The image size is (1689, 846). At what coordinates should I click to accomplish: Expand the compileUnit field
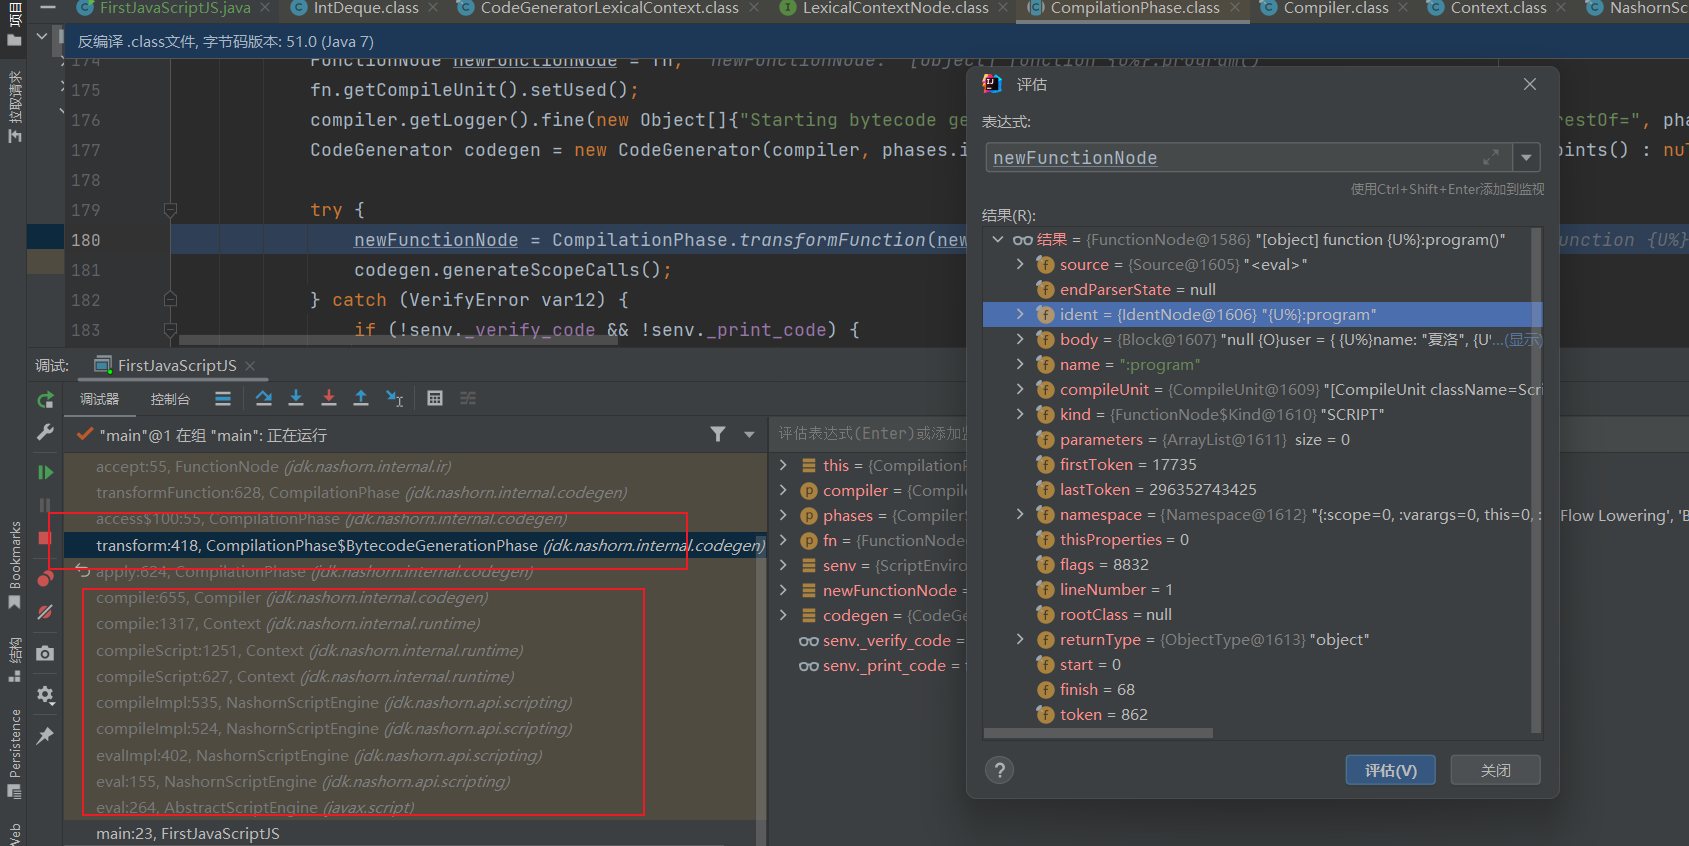pos(1020,389)
